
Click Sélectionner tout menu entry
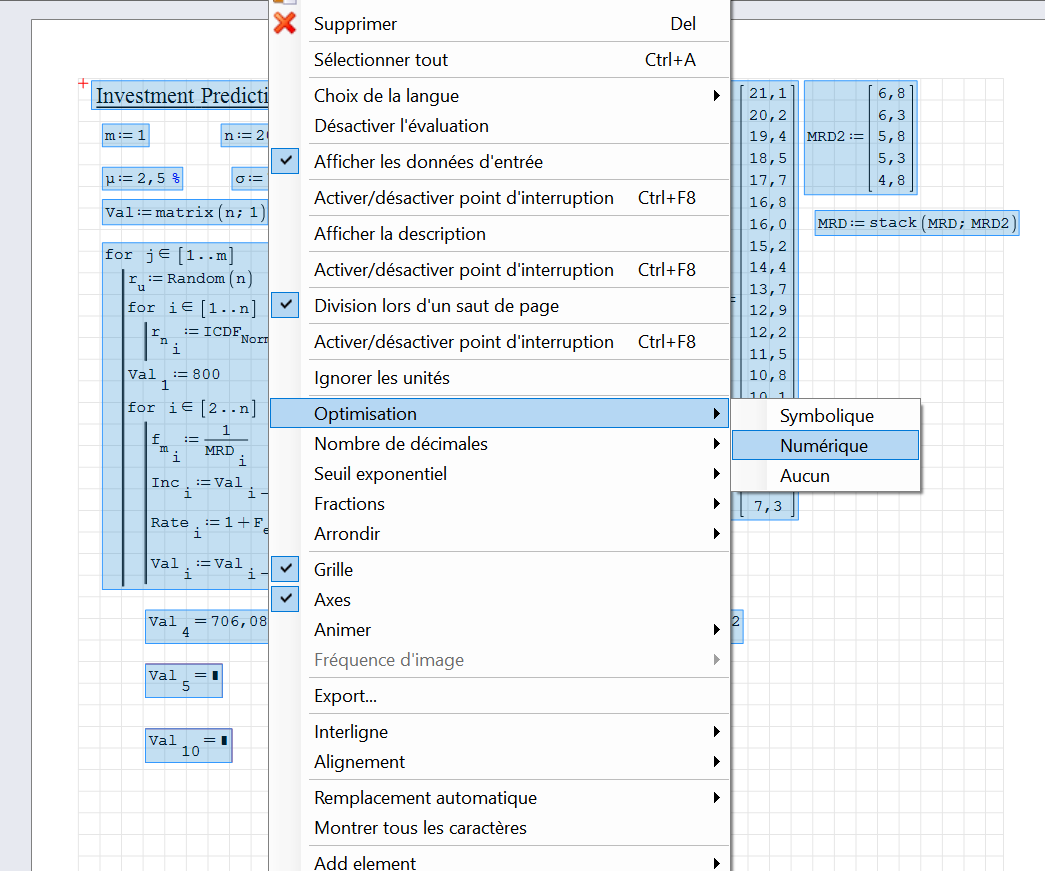point(381,60)
